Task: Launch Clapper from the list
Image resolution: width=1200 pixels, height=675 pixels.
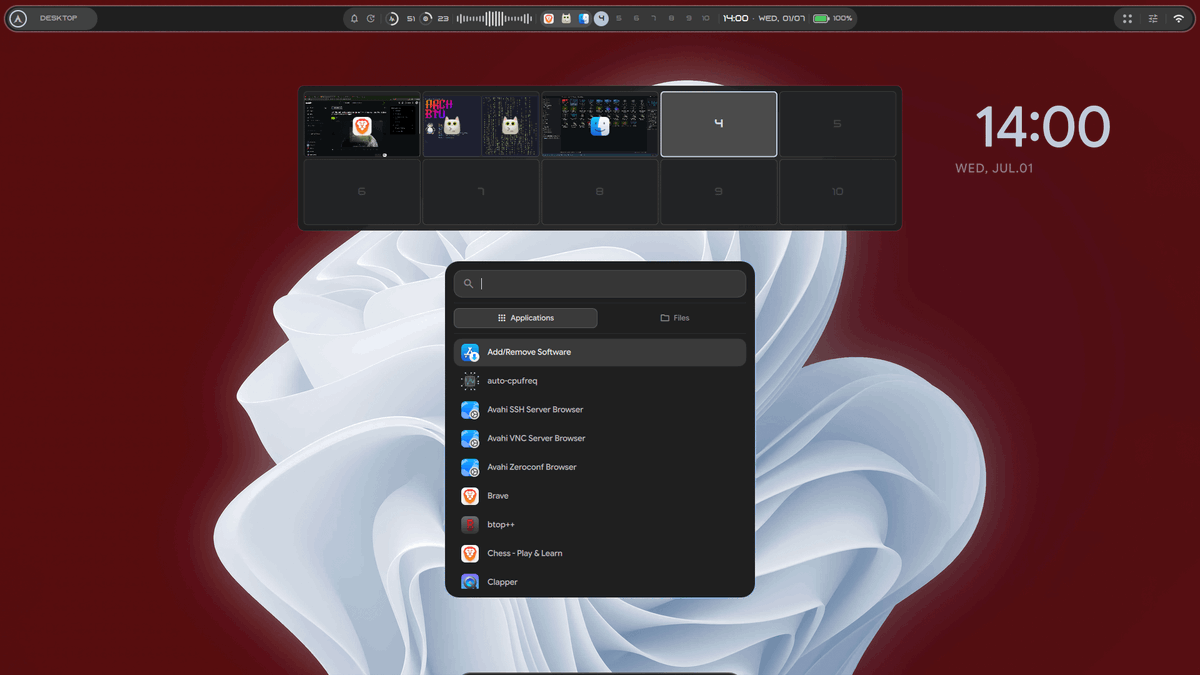Action: (600, 582)
